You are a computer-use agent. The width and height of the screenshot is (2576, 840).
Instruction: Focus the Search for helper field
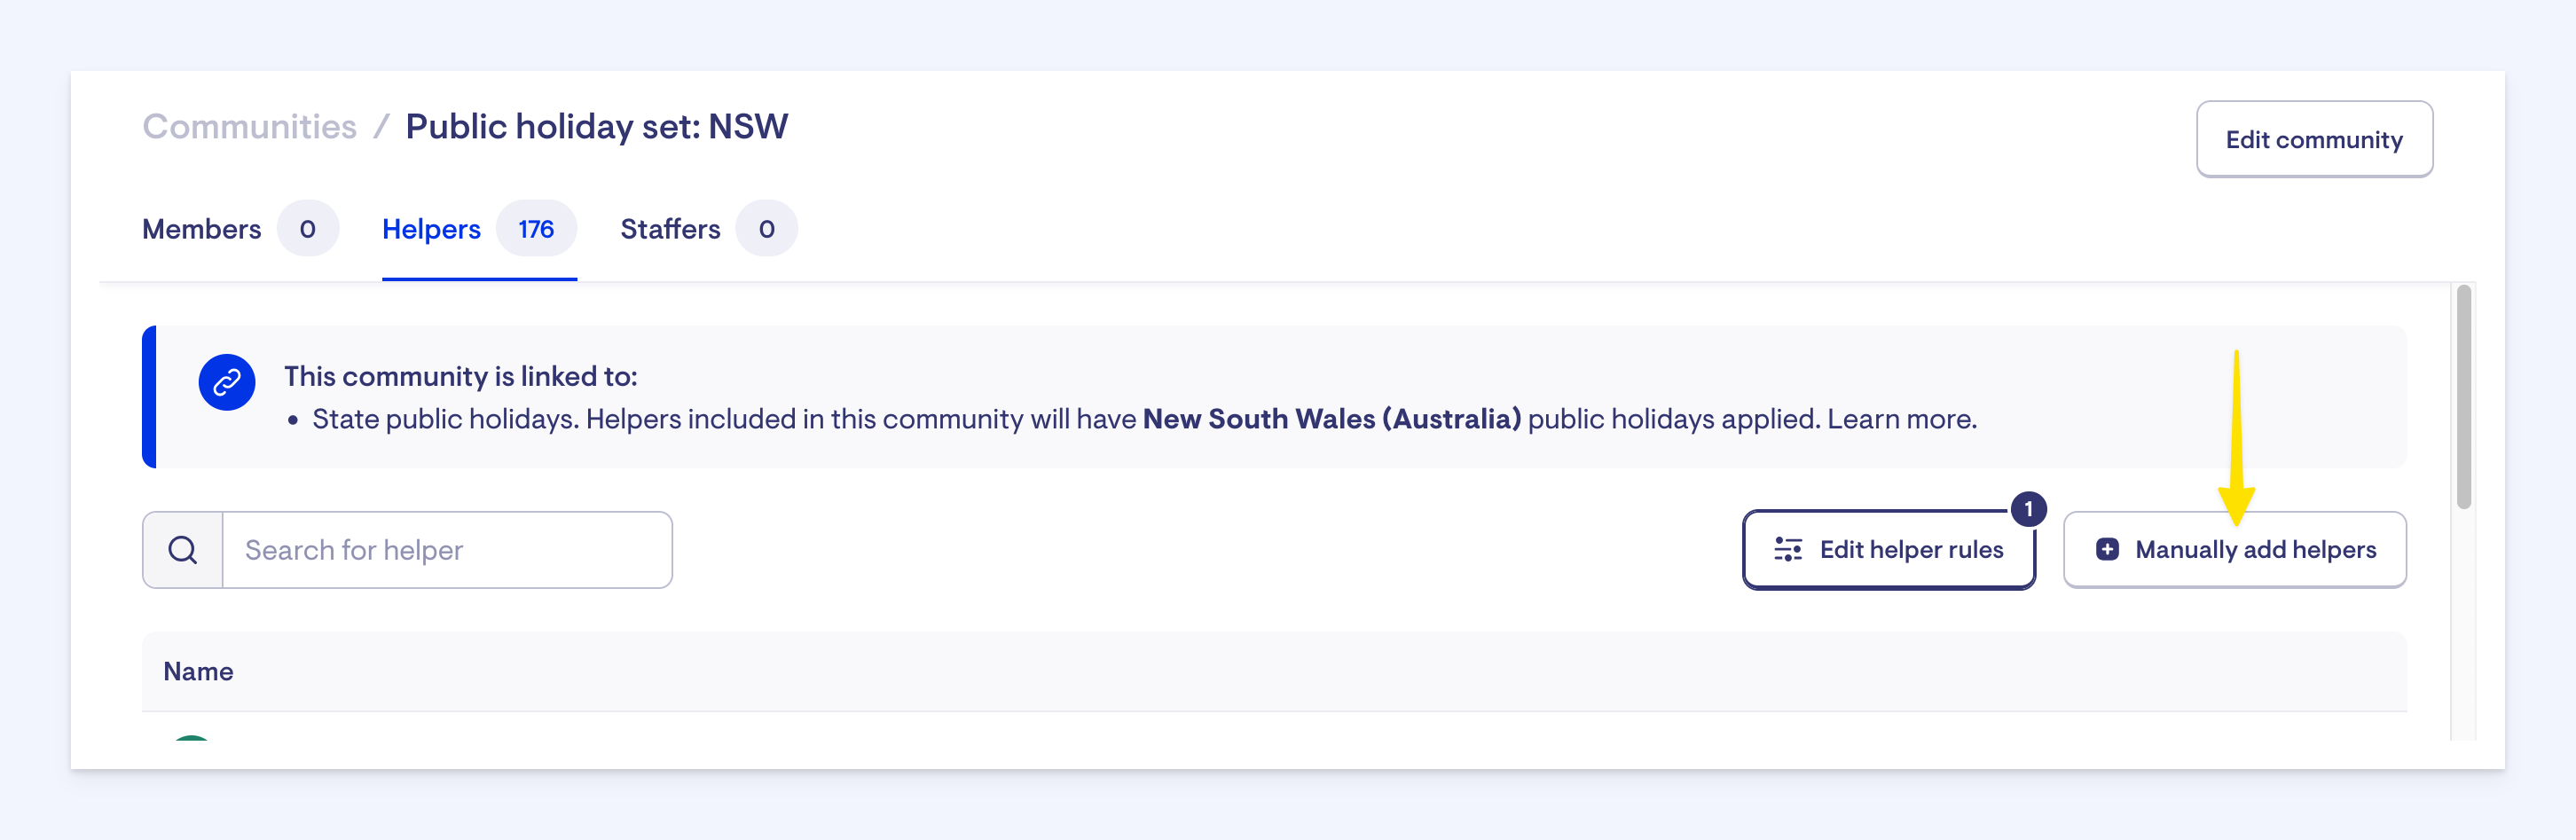pos(446,550)
